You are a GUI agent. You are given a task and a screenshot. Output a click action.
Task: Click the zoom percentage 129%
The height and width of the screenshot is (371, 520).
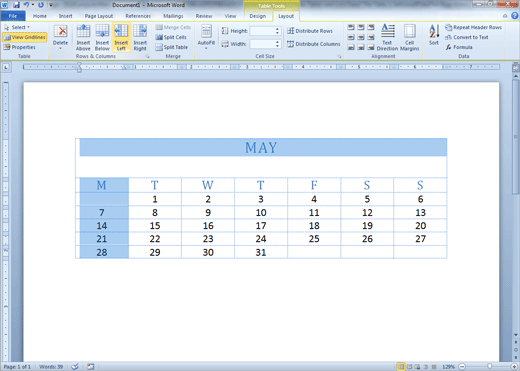pyautogui.click(x=448, y=367)
